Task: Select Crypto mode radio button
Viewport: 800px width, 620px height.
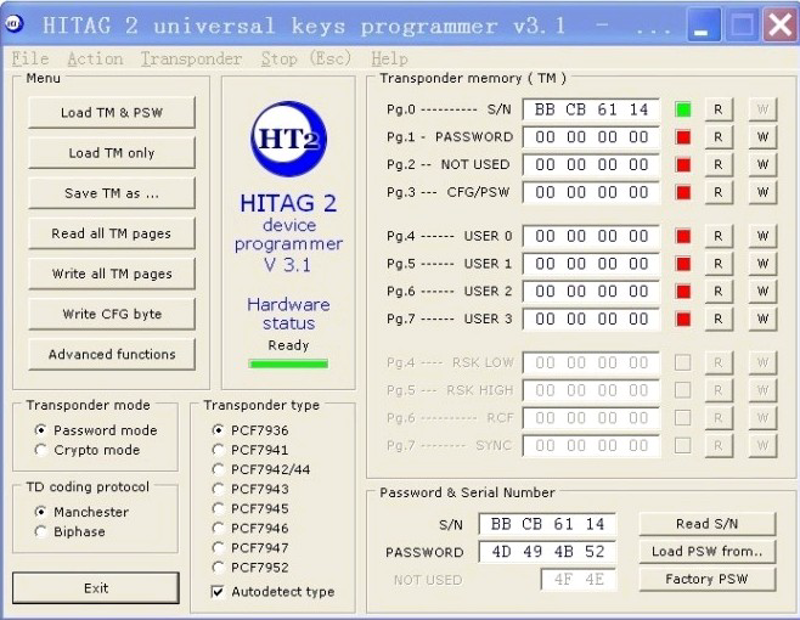Action: pos(41,450)
